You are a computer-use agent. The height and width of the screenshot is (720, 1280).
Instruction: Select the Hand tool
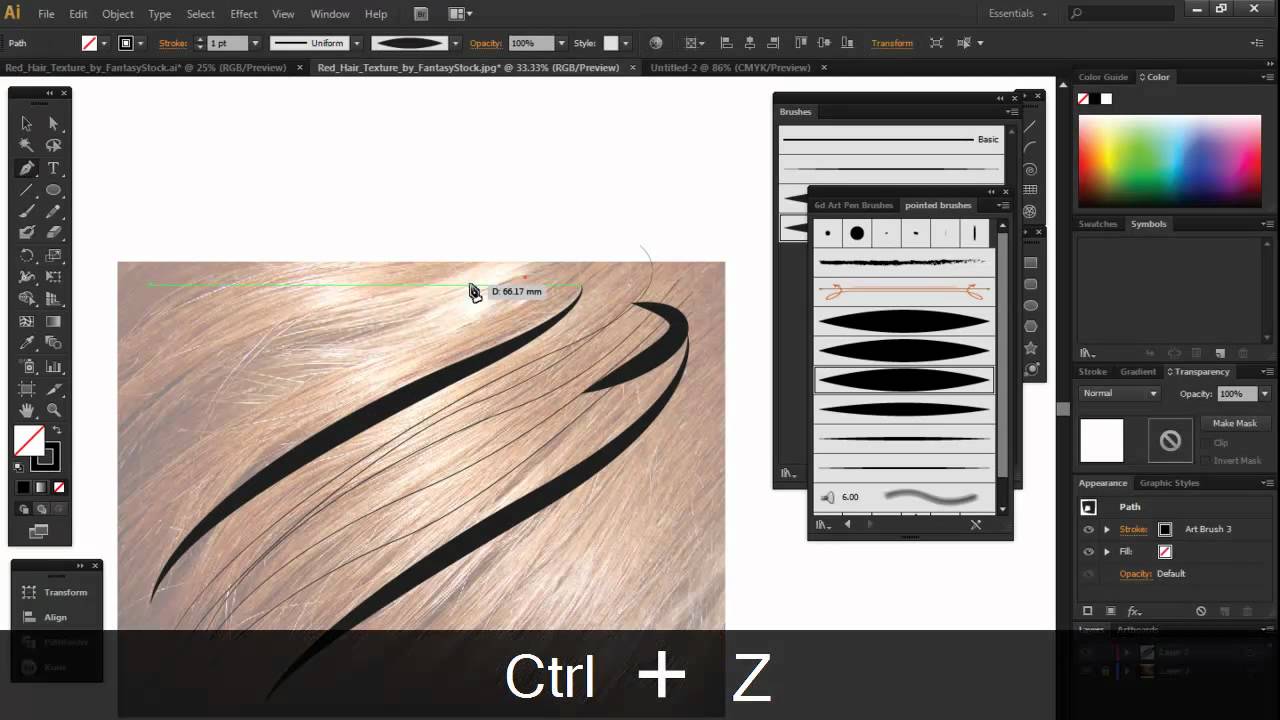click(x=27, y=410)
